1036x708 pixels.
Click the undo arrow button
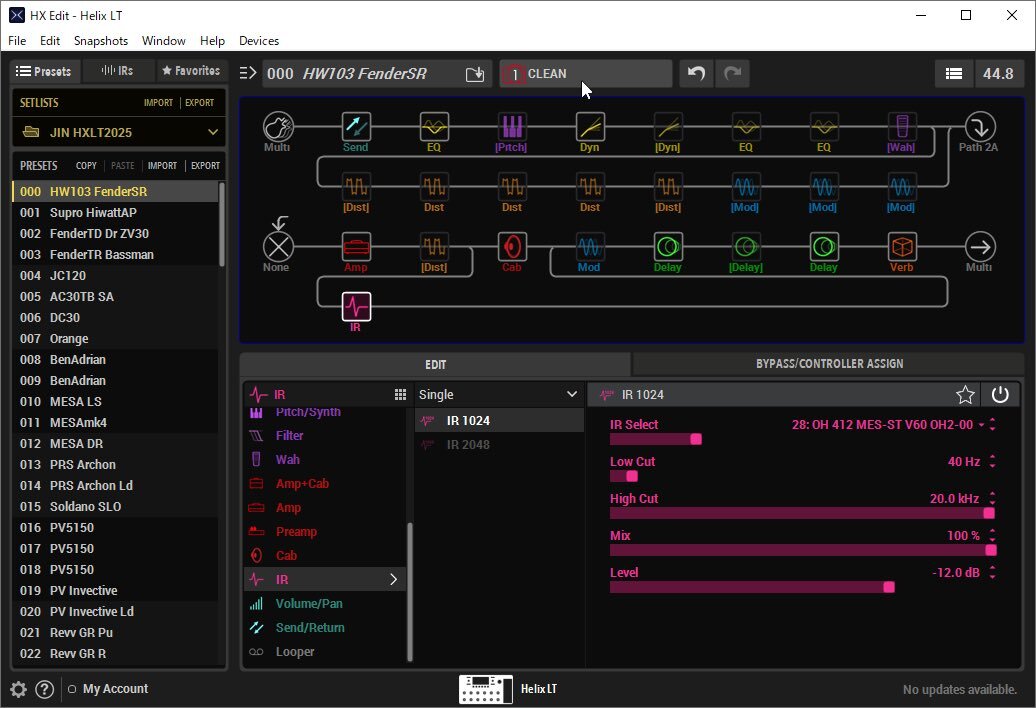tap(697, 74)
